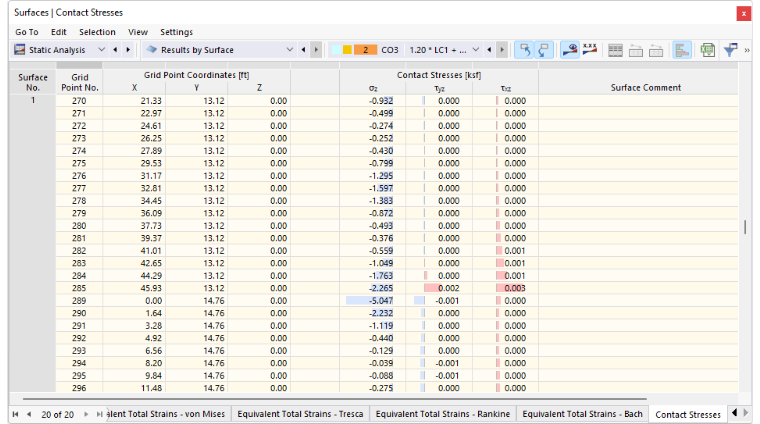This screenshot has height=424, width=760.
Task: Select grid point 296 cell
Action: [79, 388]
